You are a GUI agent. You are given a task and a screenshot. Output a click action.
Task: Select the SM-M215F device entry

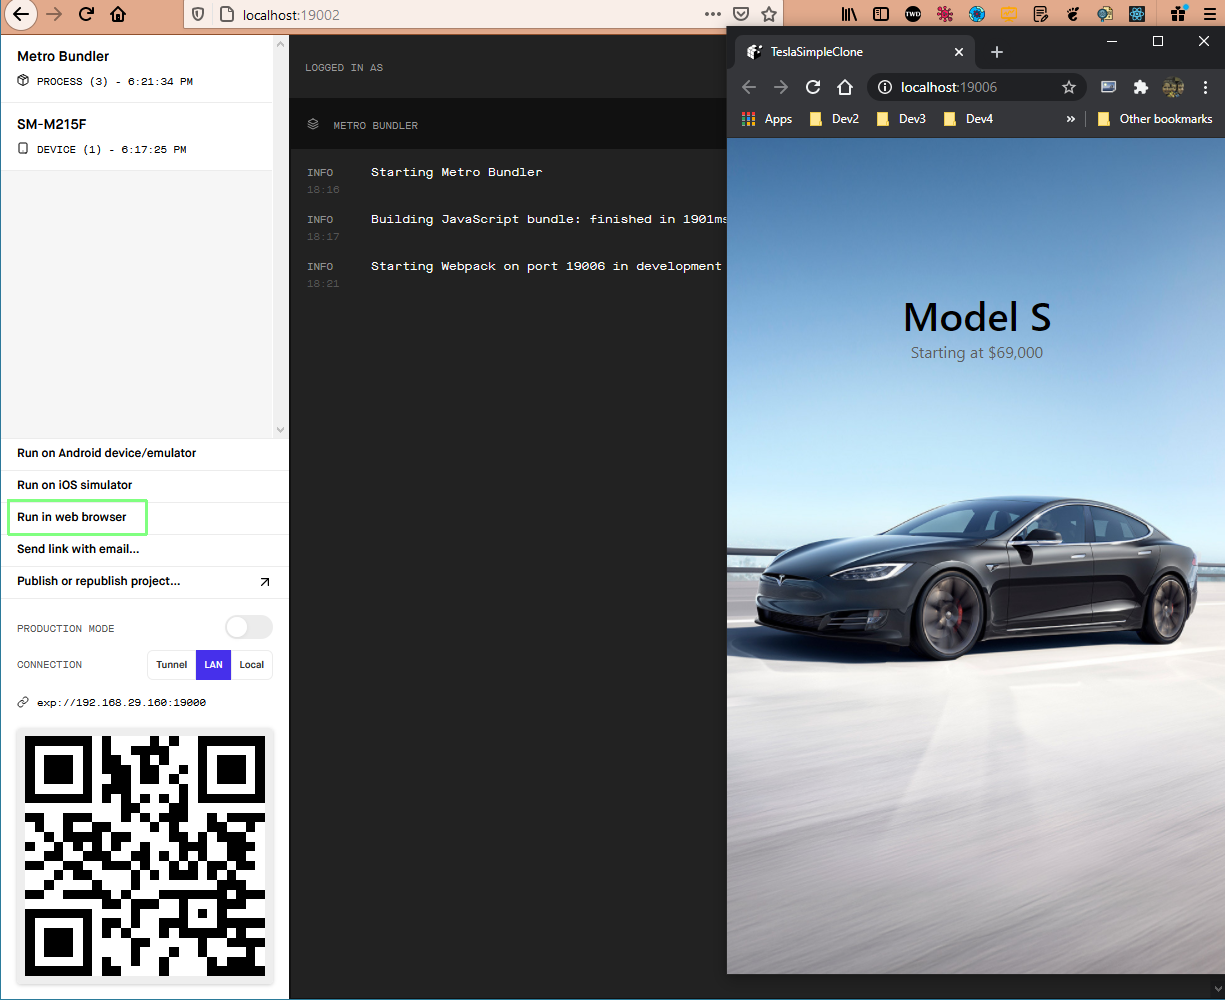click(136, 136)
